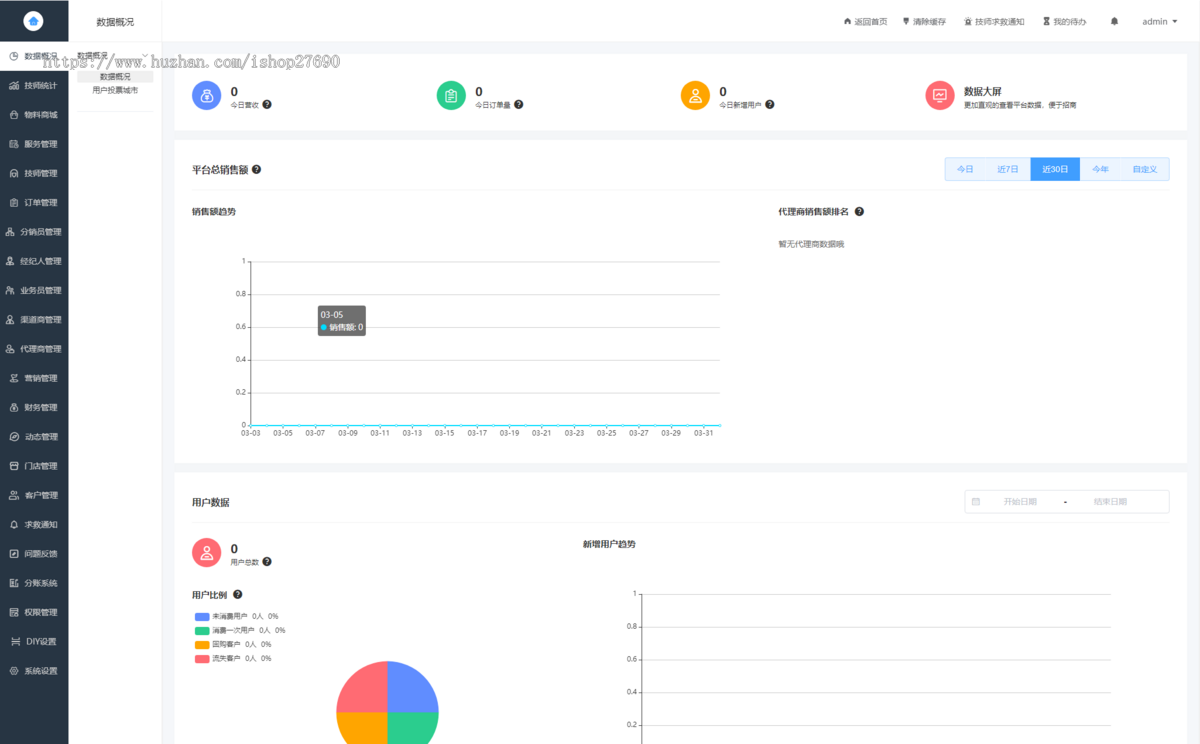1200x744 pixels.
Task: Select the 近7日 time range tab
Action: [1008, 169]
